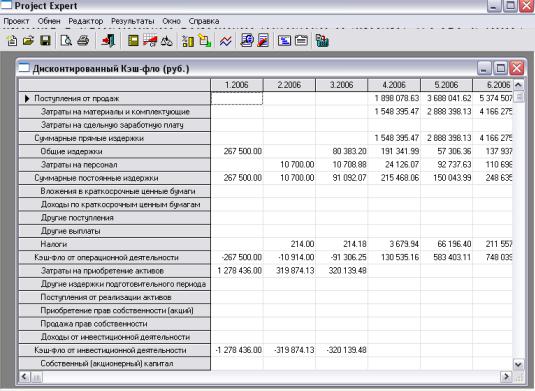Select Другие издержки подготовительного периода row
This screenshot has width=535, height=391.
[x=115, y=284]
